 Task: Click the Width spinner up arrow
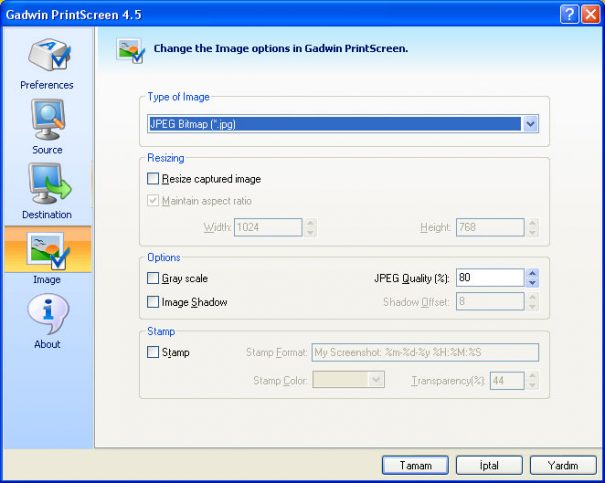pyautogui.click(x=310, y=223)
